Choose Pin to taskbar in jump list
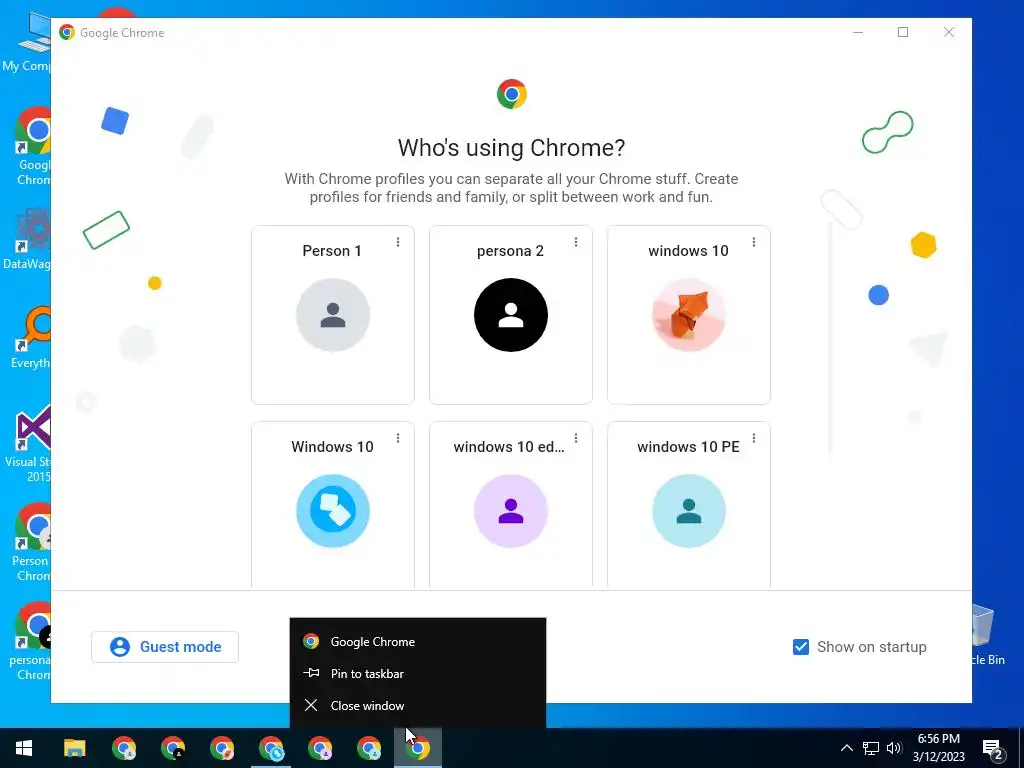1024x768 pixels. (x=418, y=673)
